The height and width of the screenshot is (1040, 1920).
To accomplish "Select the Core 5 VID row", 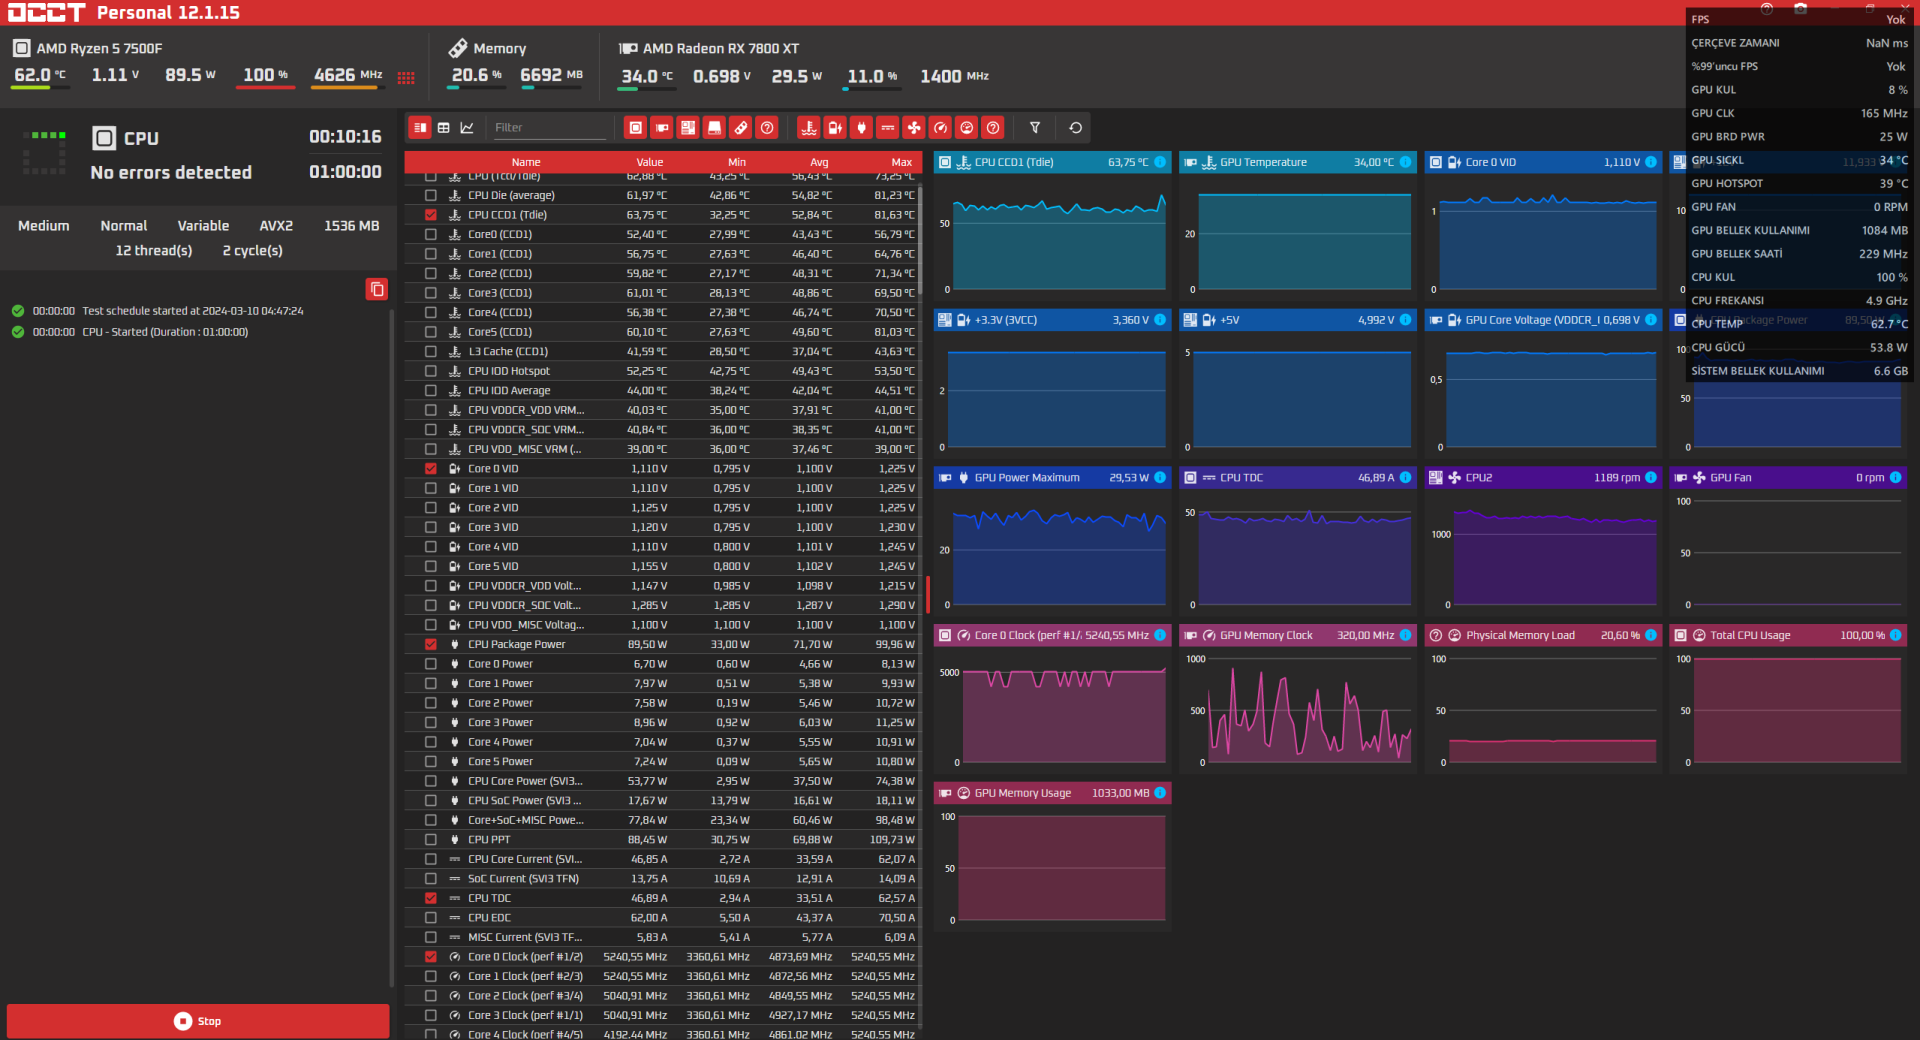I will point(661,567).
